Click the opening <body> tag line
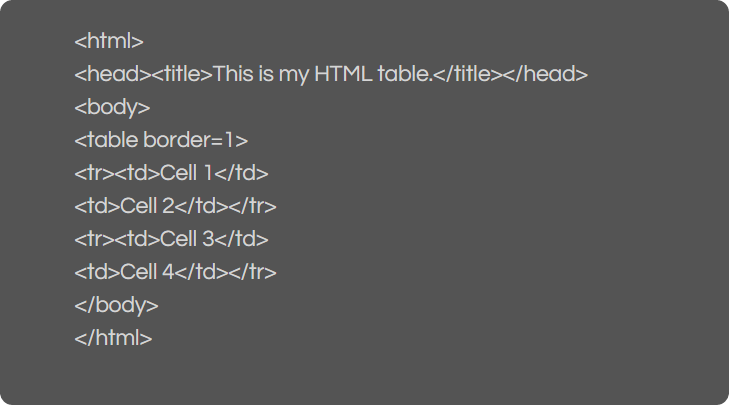The height and width of the screenshot is (405, 729). 112,107
